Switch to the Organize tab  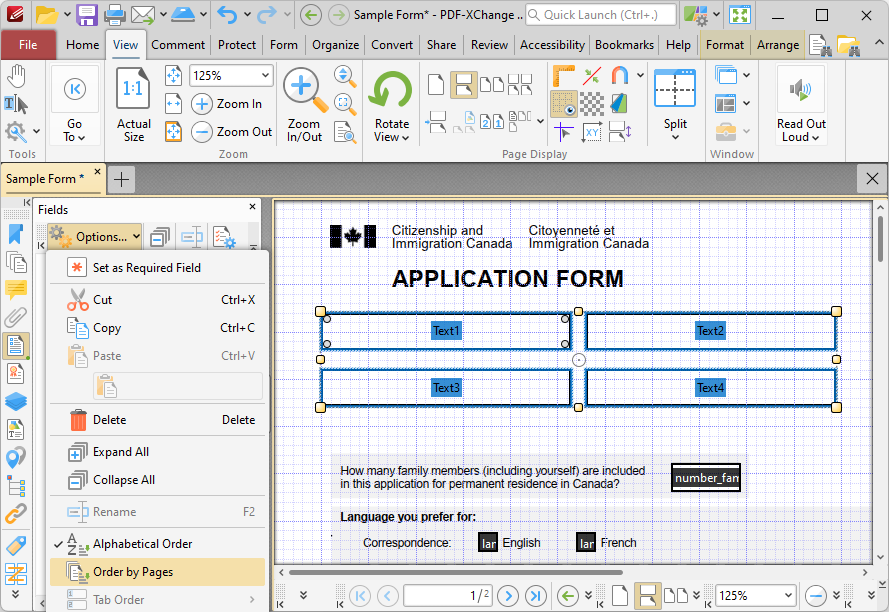pos(336,45)
